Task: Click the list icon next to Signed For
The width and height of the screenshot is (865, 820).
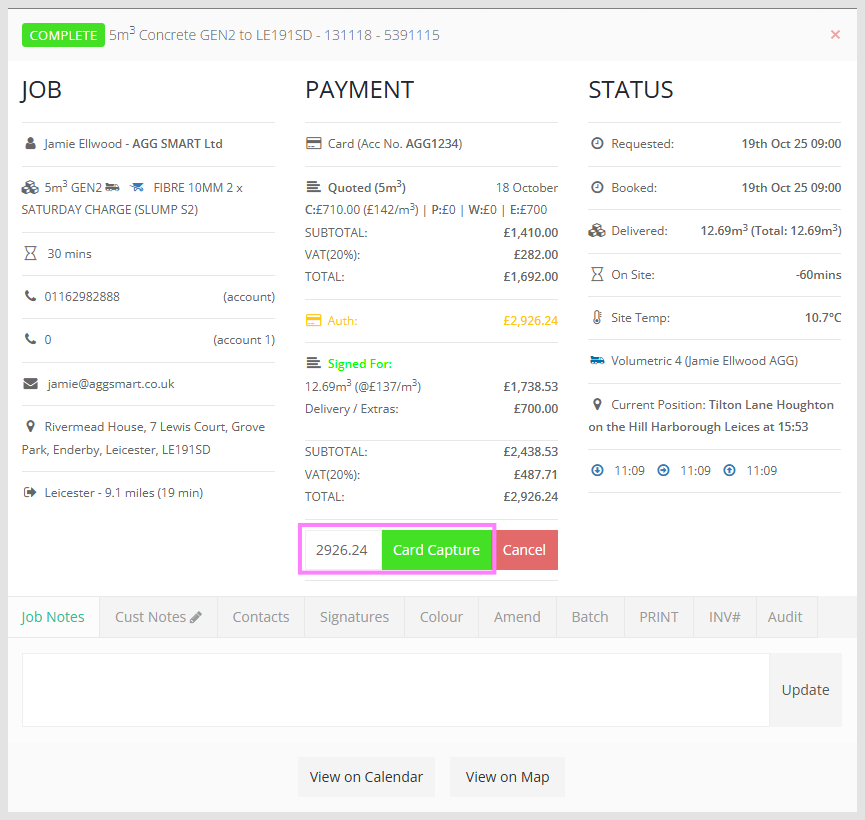Action: pyautogui.click(x=313, y=363)
